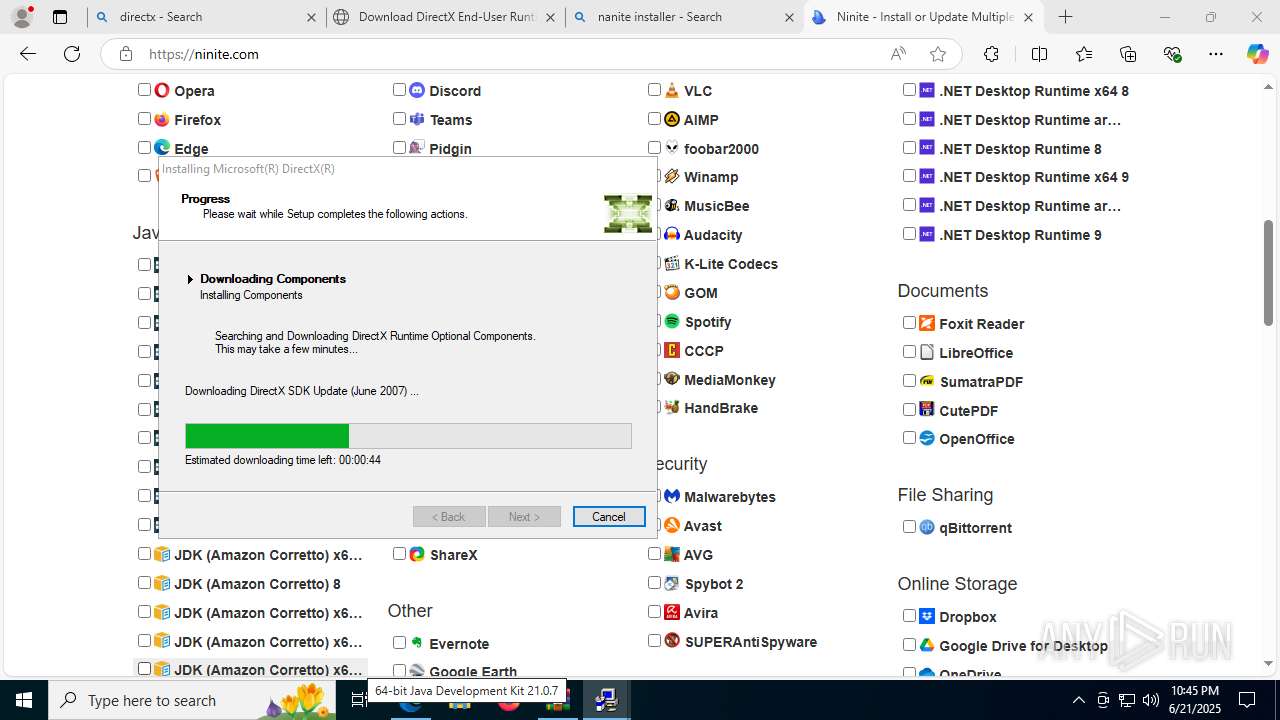Click the qBittorrent icon
The height and width of the screenshot is (720, 1280).
pyautogui.click(x=927, y=527)
